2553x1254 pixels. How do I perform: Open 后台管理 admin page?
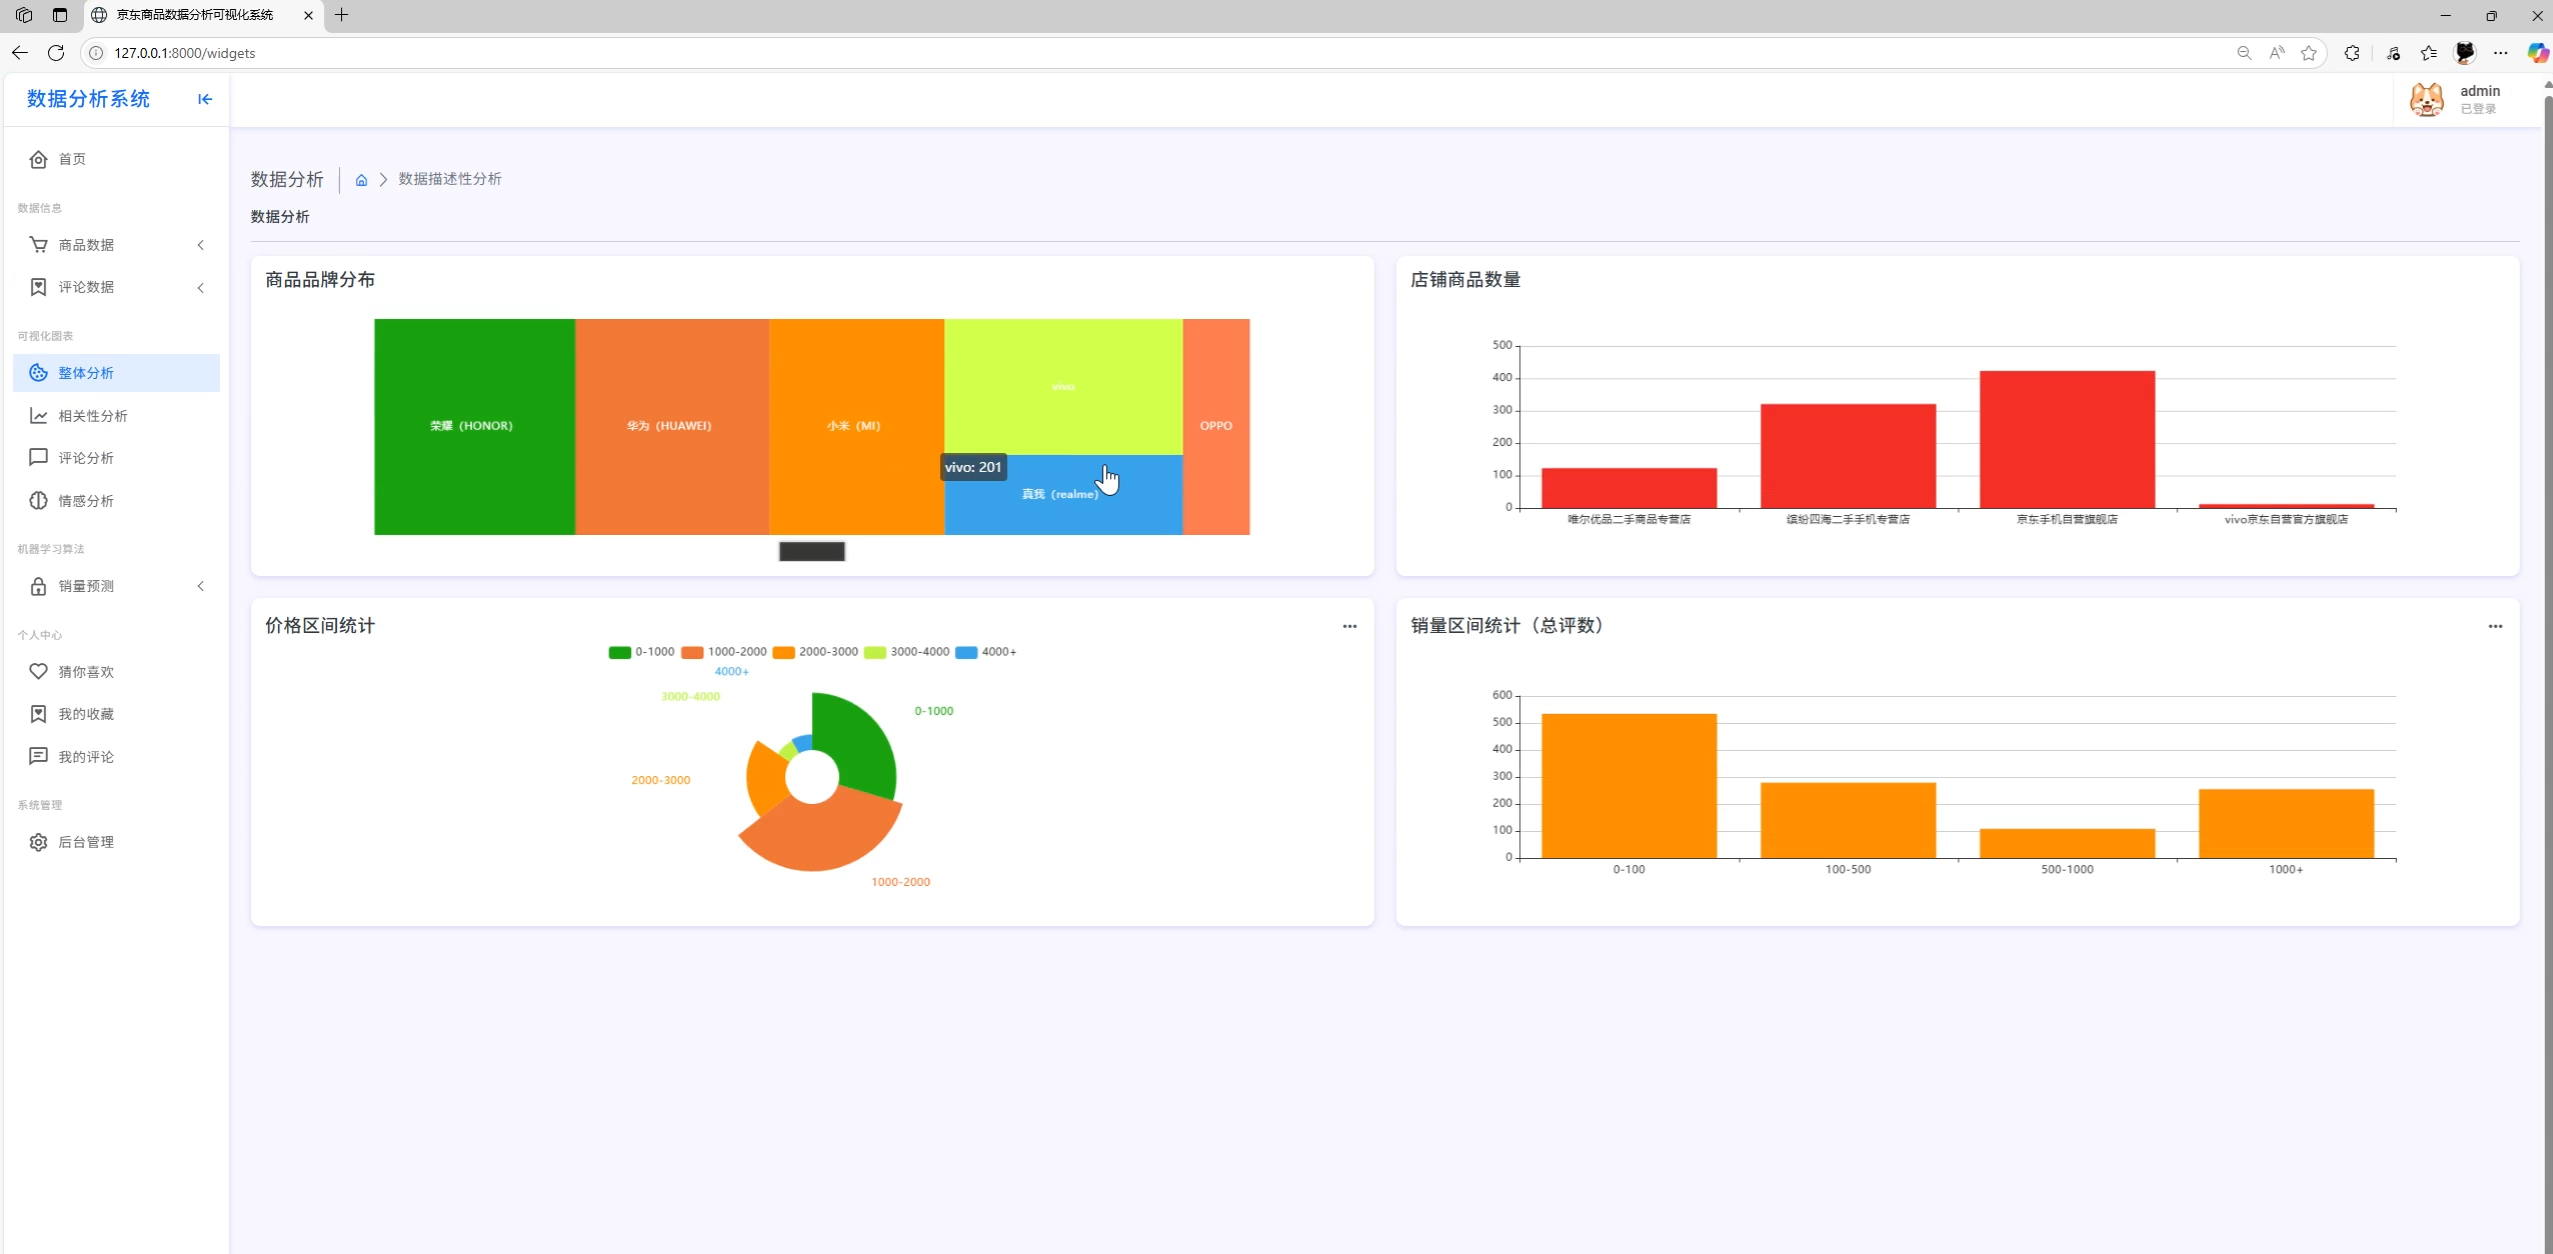coord(116,842)
